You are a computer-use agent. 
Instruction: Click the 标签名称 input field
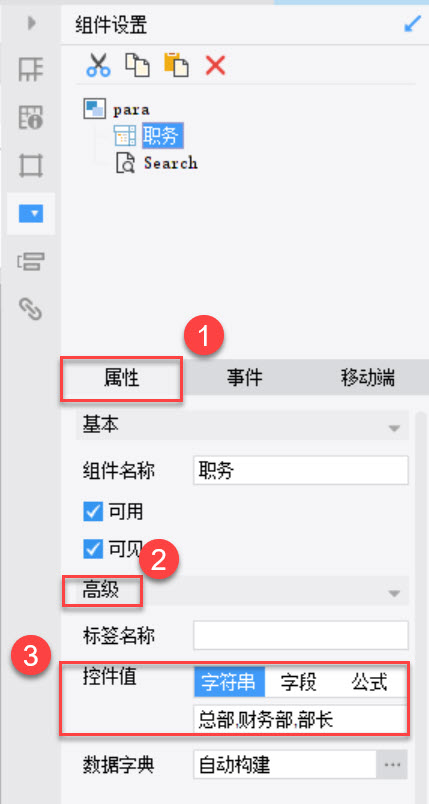(x=301, y=635)
